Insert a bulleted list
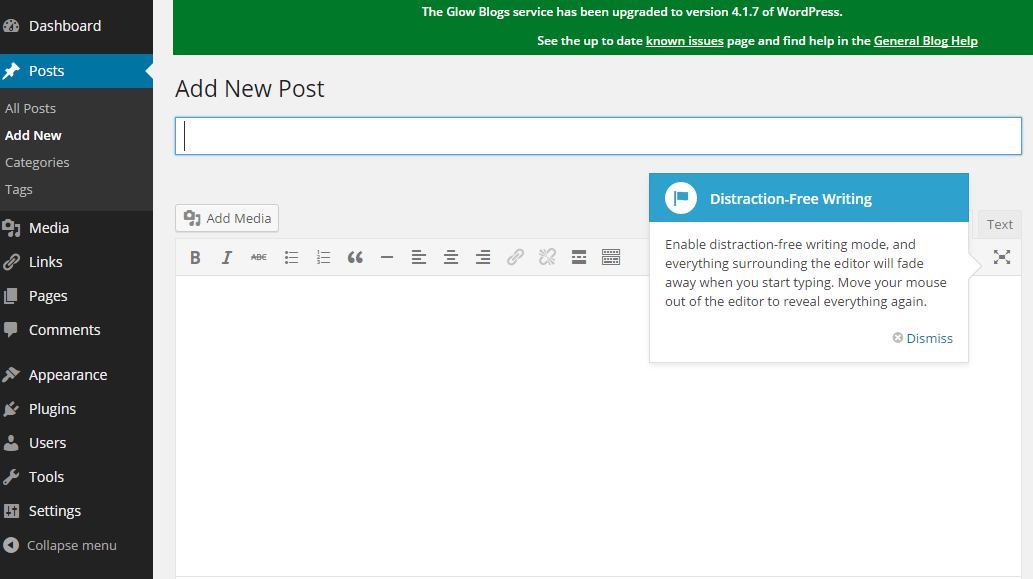 (291, 258)
